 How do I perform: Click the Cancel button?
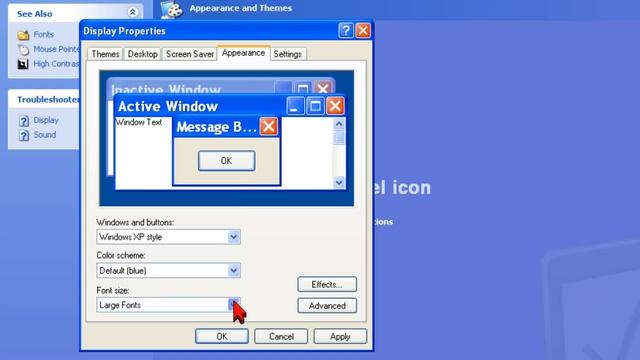point(281,336)
